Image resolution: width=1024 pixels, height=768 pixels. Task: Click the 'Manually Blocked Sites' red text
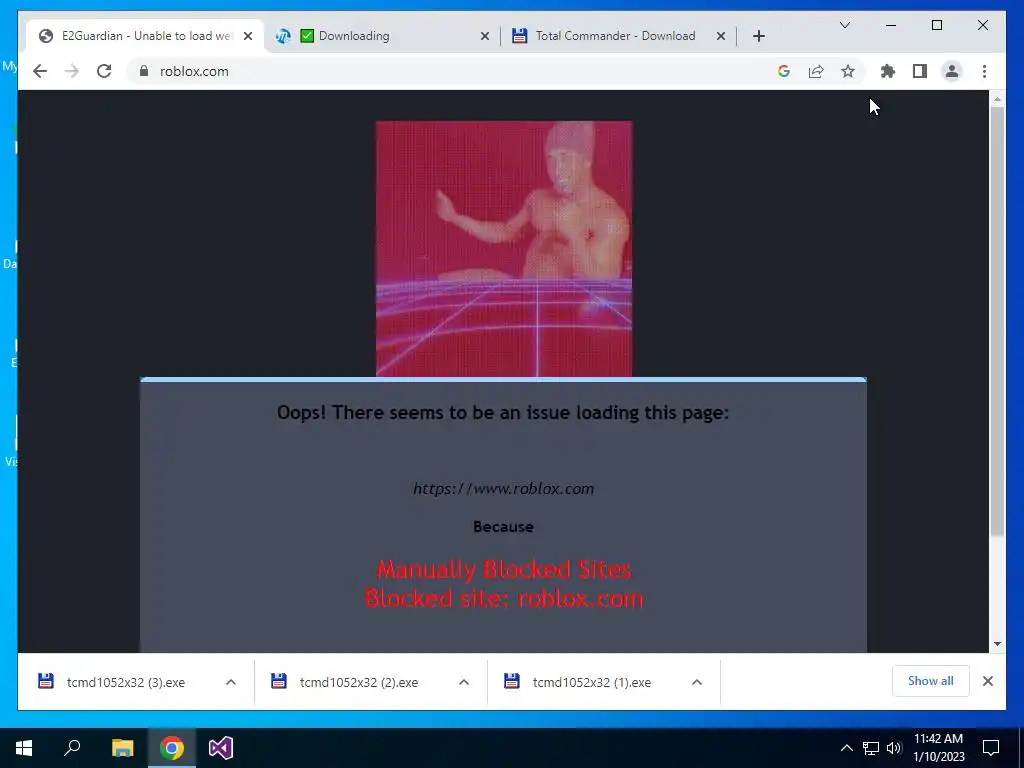pyautogui.click(x=504, y=569)
